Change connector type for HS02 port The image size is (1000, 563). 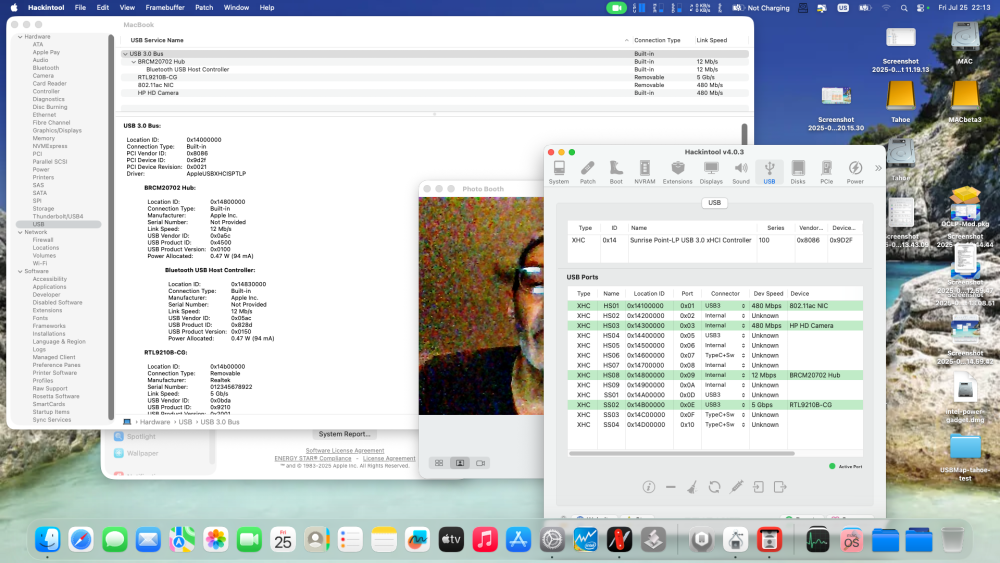(724, 316)
